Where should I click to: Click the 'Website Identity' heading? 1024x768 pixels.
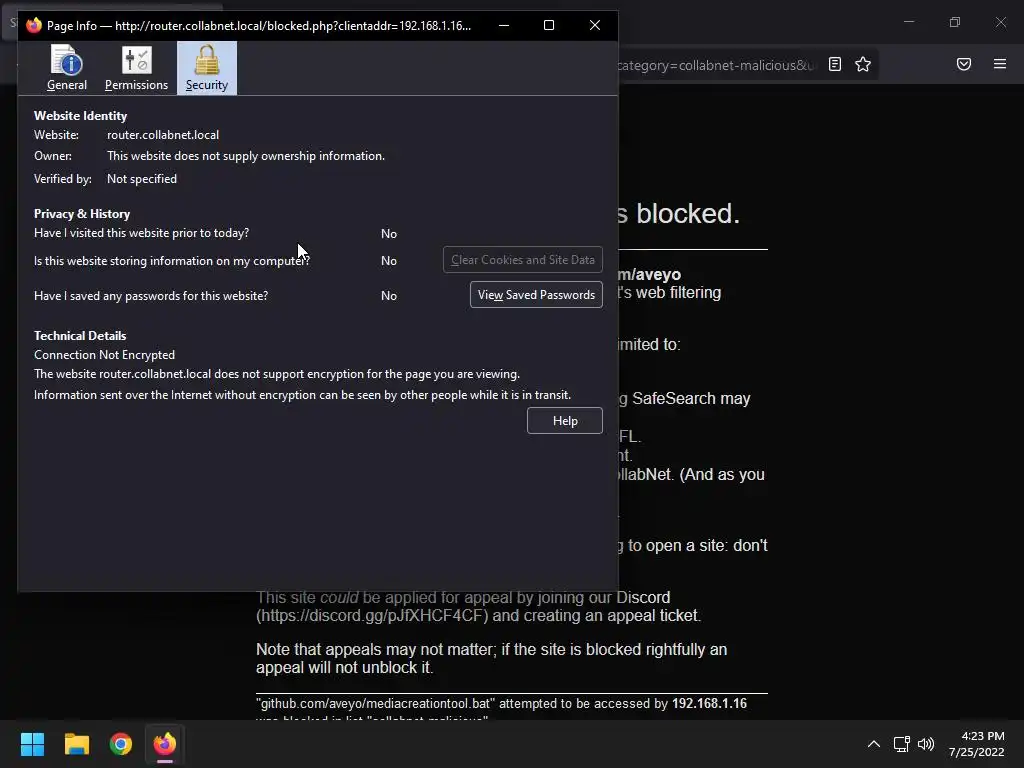point(80,116)
